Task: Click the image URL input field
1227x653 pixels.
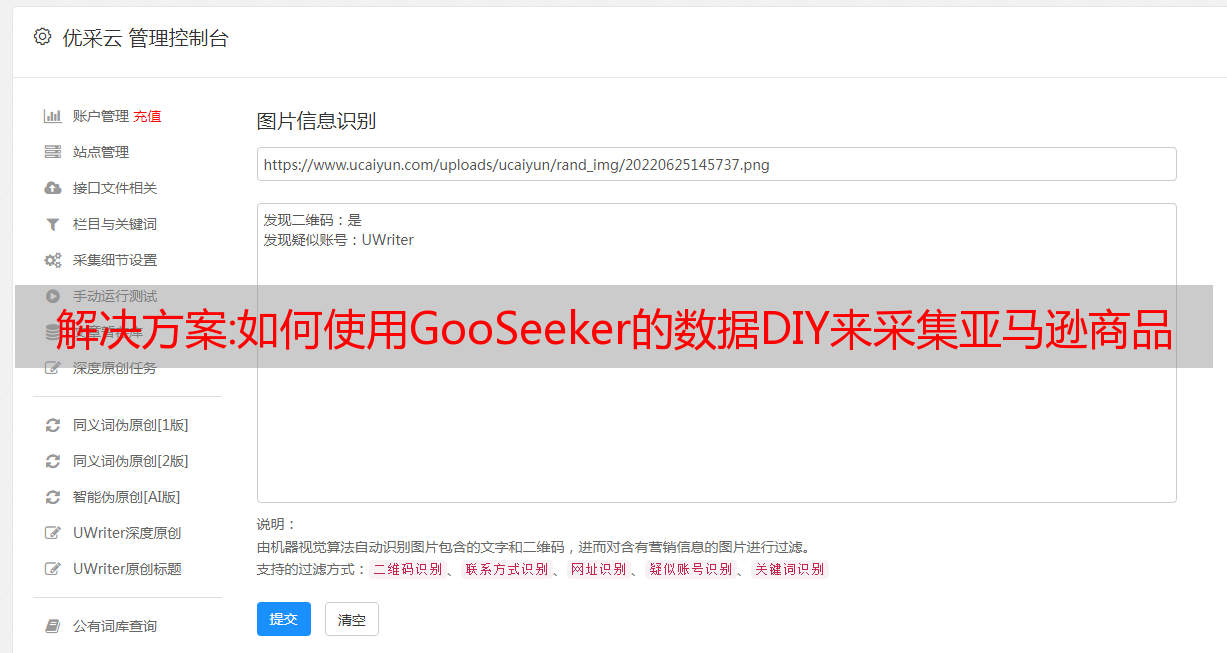Action: pyautogui.click(x=716, y=164)
